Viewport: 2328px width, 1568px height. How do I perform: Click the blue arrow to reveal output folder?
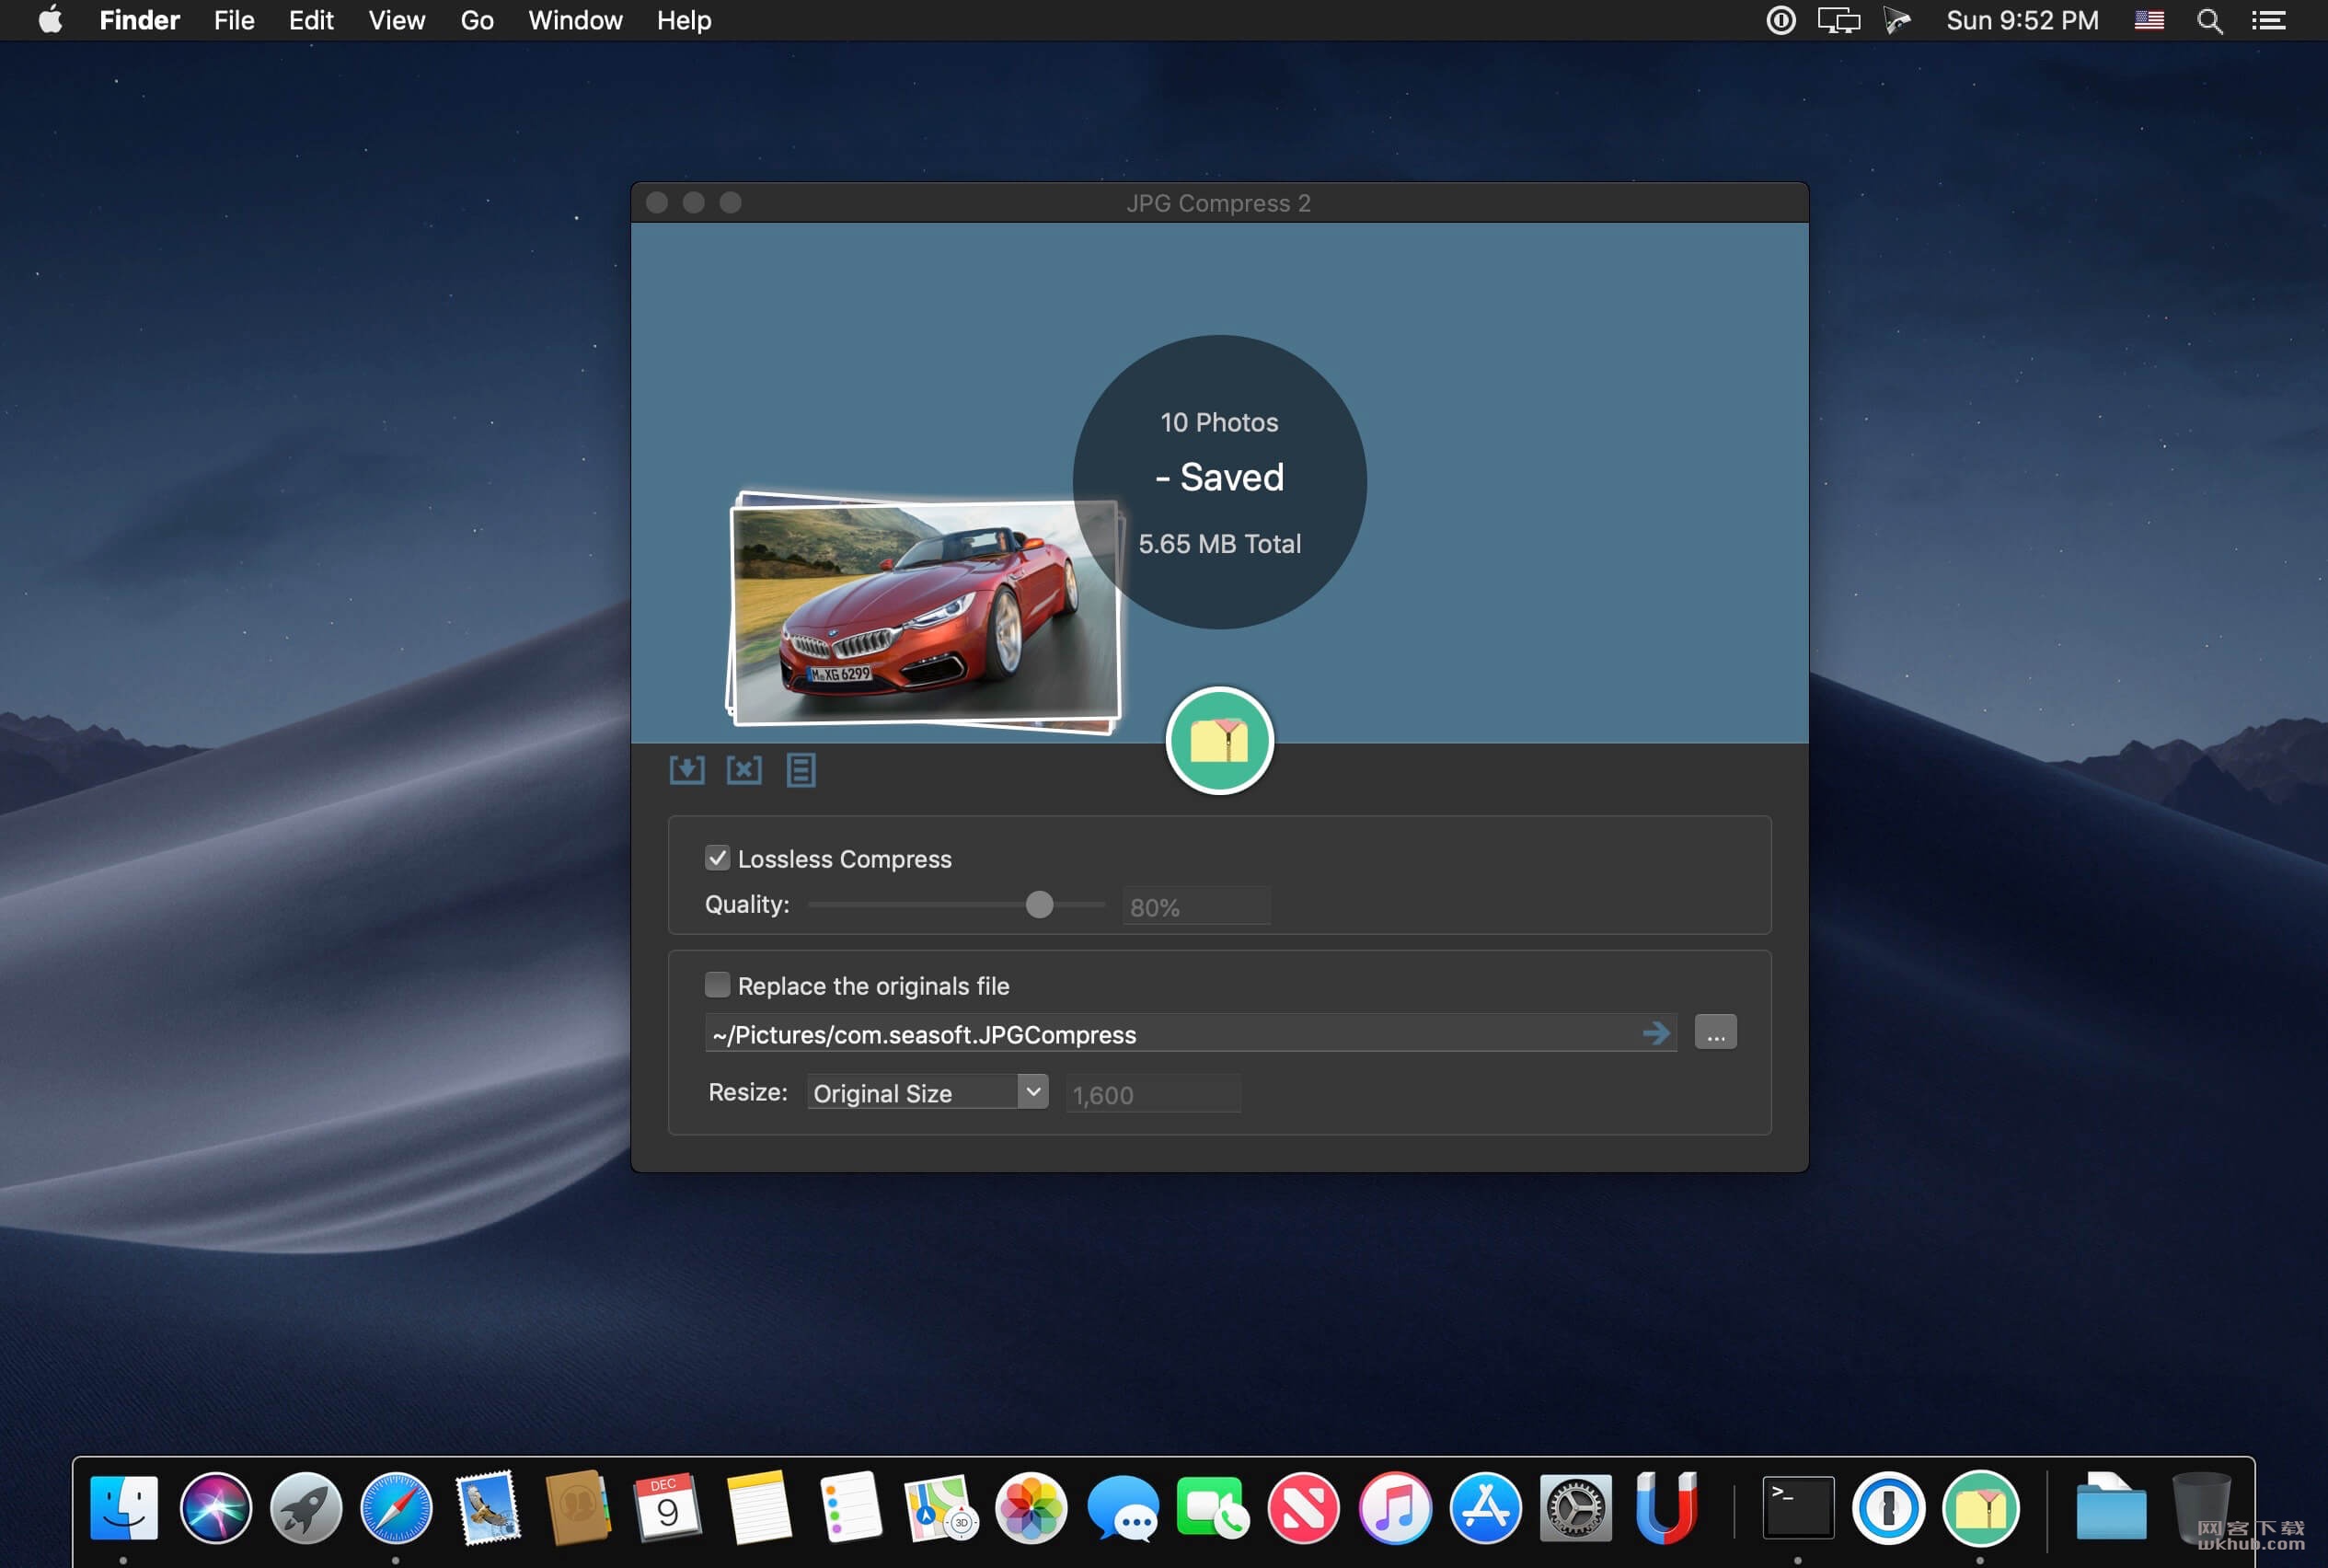pos(1657,1033)
